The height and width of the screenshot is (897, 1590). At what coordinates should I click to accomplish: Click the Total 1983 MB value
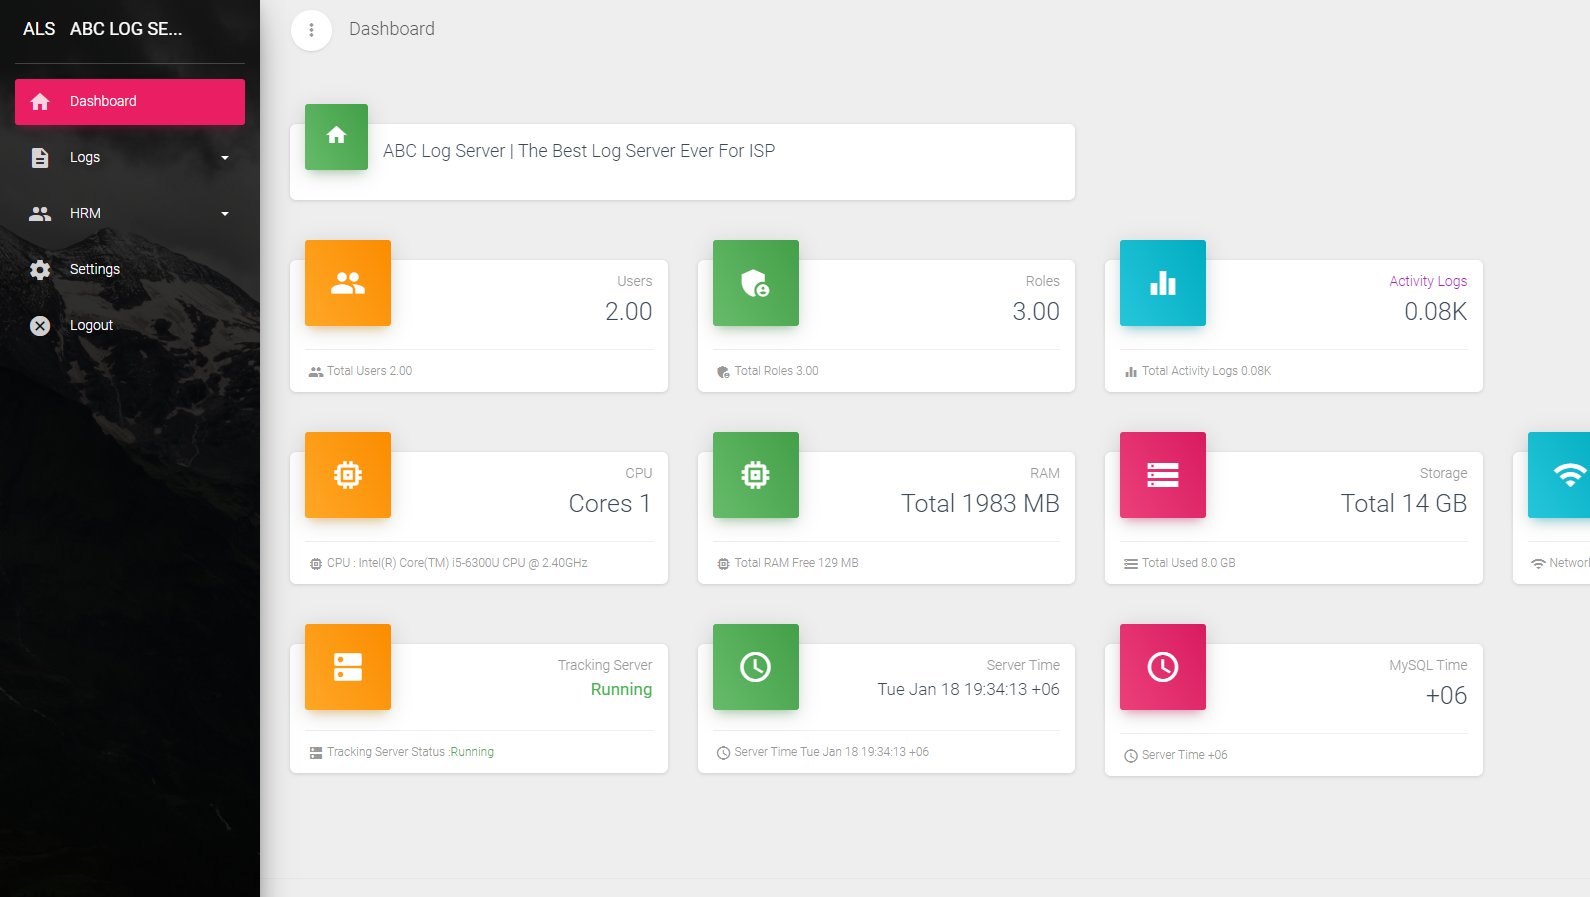980,504
